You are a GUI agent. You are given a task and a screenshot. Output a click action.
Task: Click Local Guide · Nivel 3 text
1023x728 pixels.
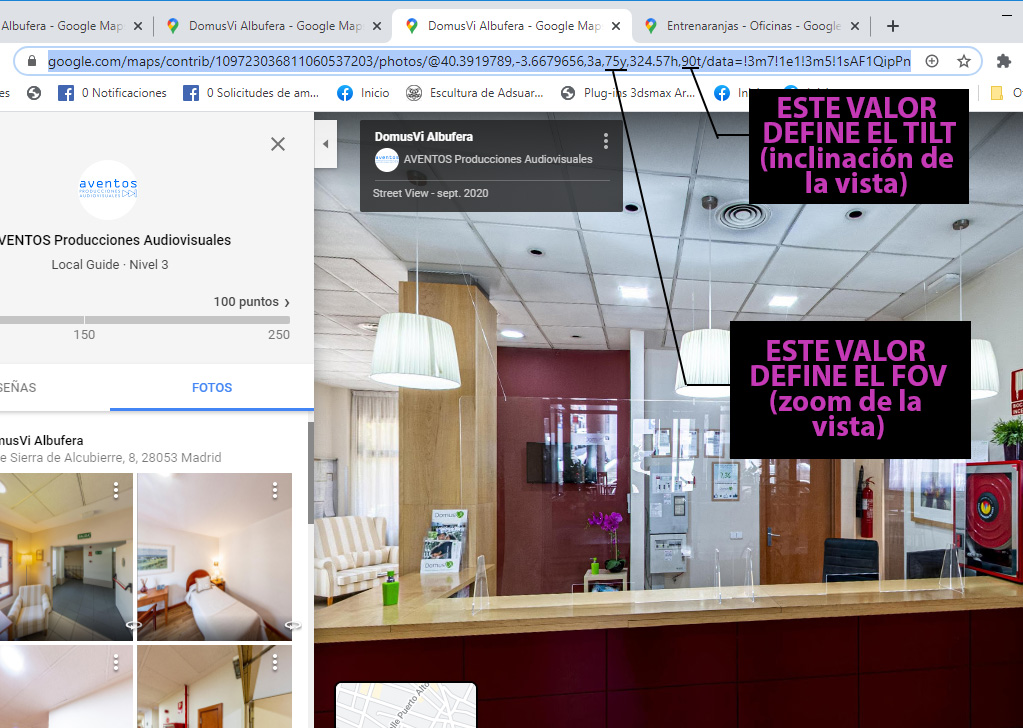[110, 265]
